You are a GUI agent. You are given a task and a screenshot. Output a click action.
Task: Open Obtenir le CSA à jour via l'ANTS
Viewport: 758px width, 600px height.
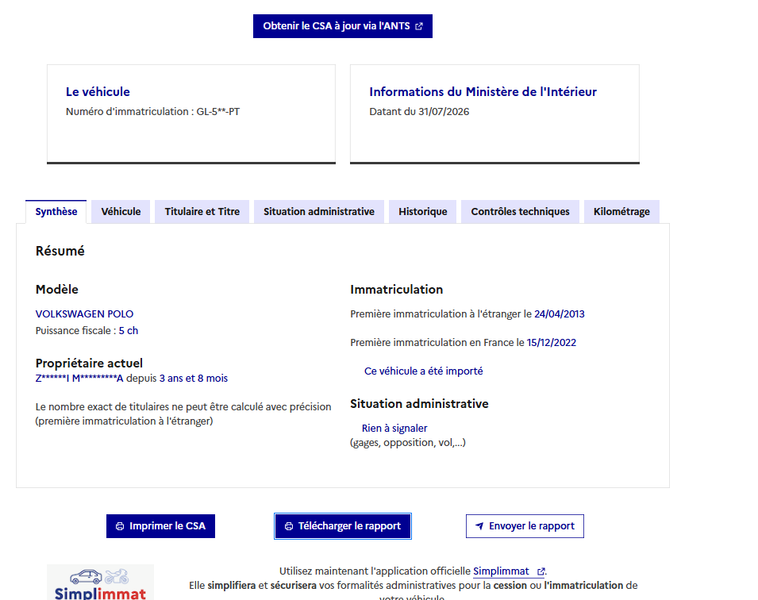tap(343, 26)
